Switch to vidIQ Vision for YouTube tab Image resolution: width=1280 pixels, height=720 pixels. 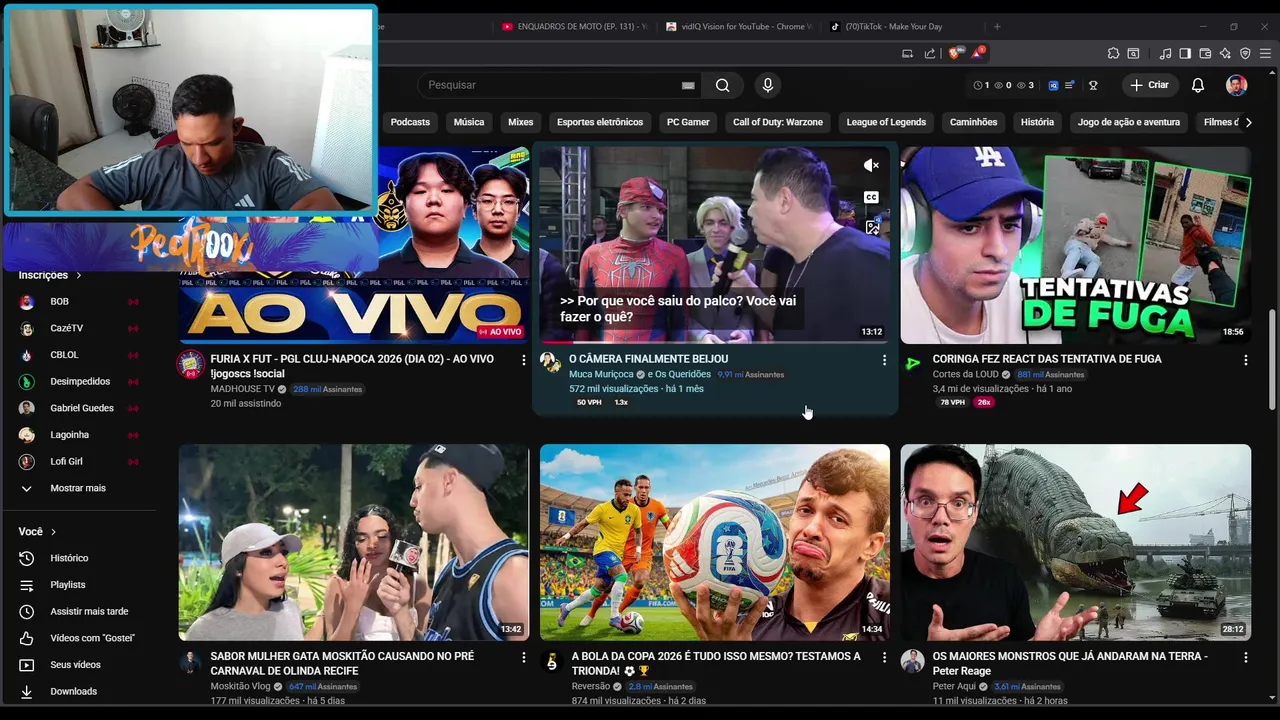[738, 27]
